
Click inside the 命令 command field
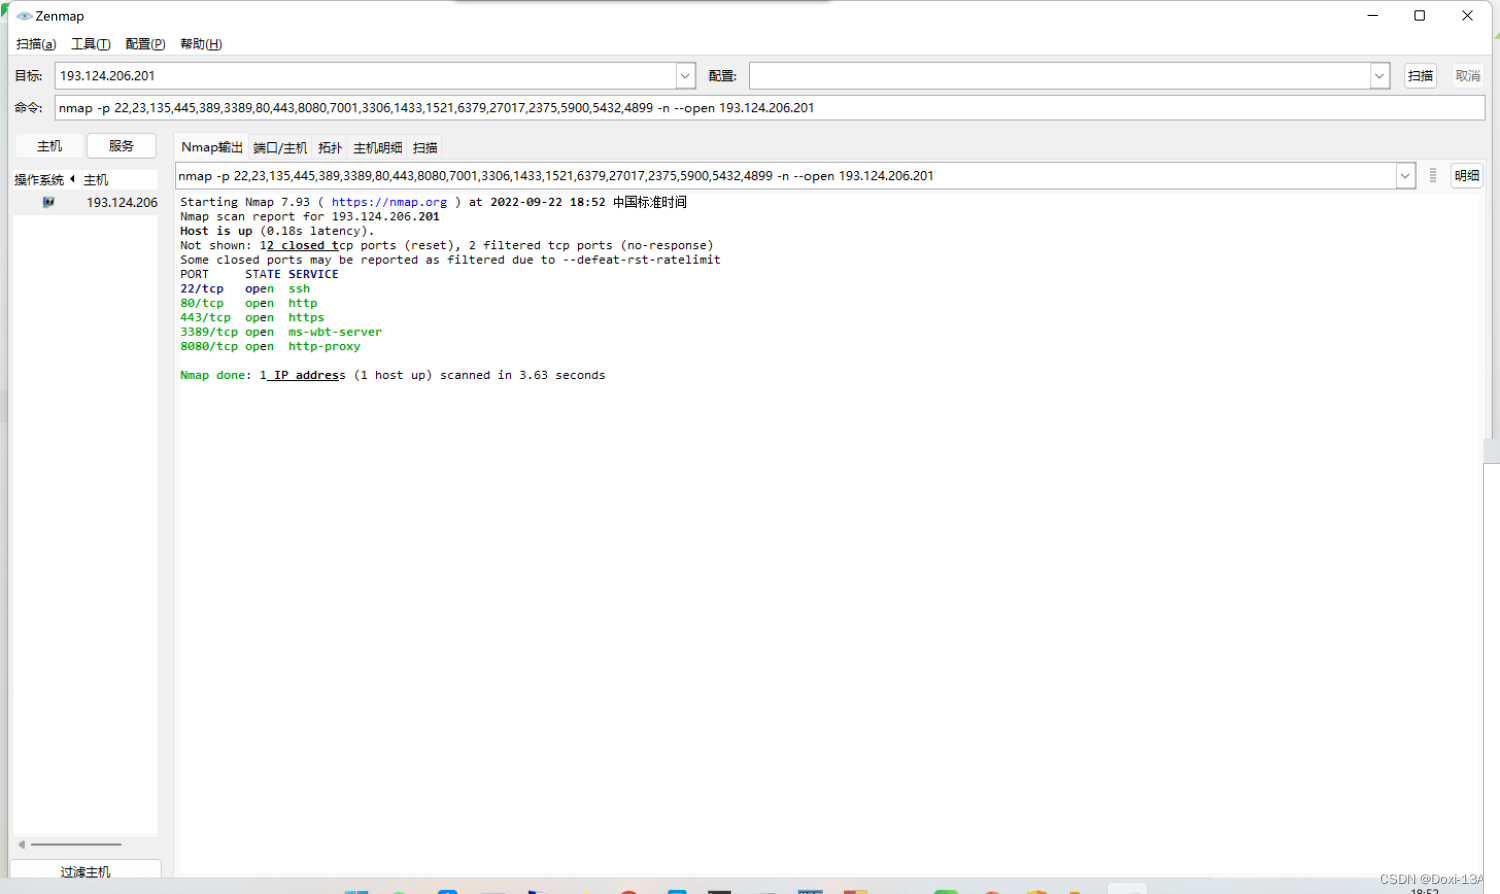769,108
